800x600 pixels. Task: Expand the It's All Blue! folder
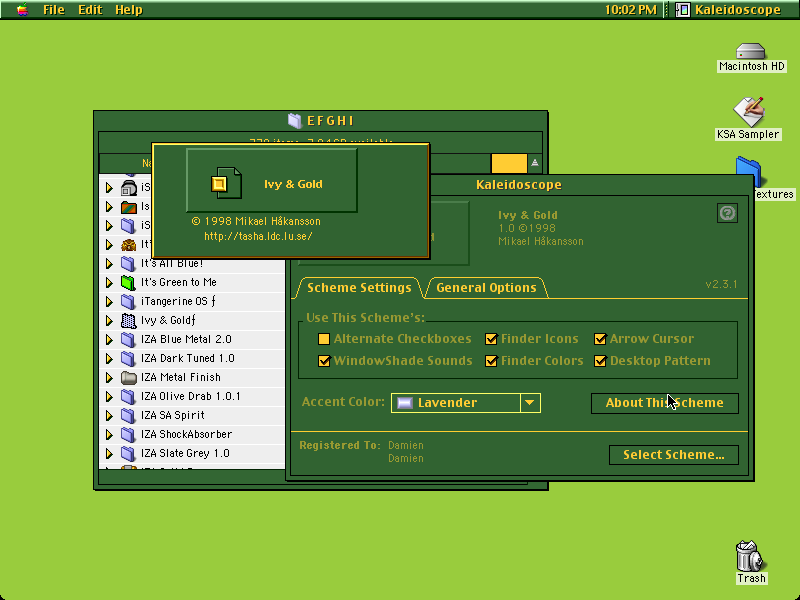coord(109,263)
